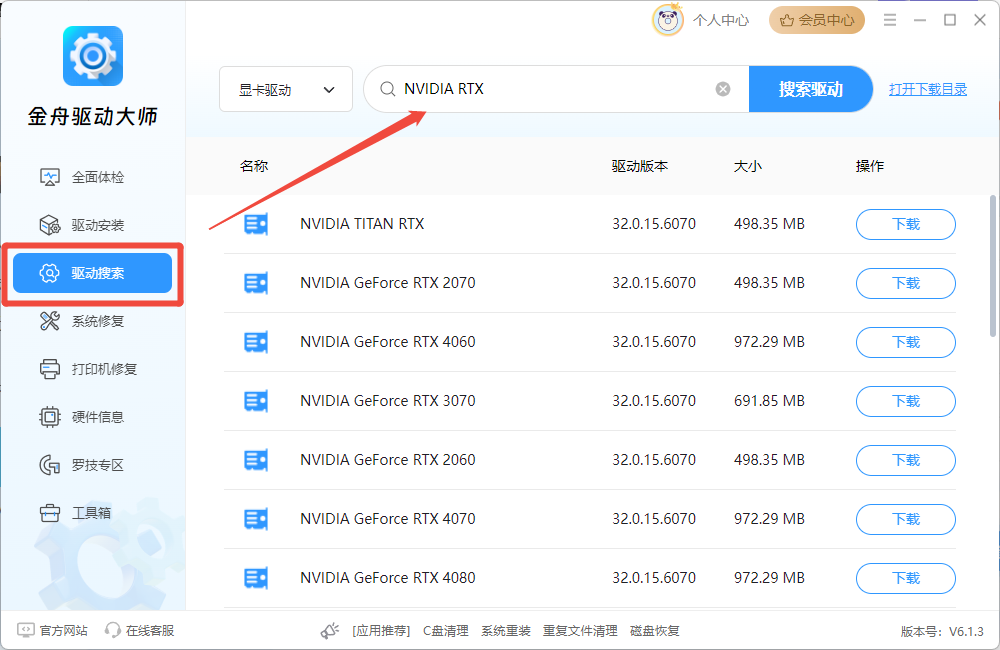The height and width of the screenshot is (650, 1000).
Task: Click into the NVIDIA RTX search field
Action: 555,89
